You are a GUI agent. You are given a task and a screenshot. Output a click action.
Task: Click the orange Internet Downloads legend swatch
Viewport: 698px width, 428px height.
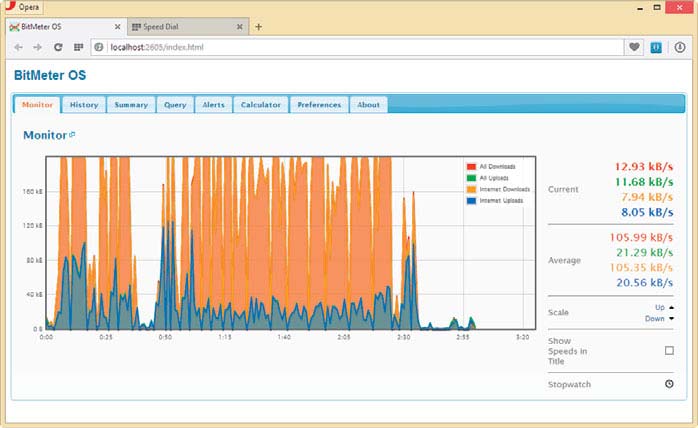pos(471,189)
